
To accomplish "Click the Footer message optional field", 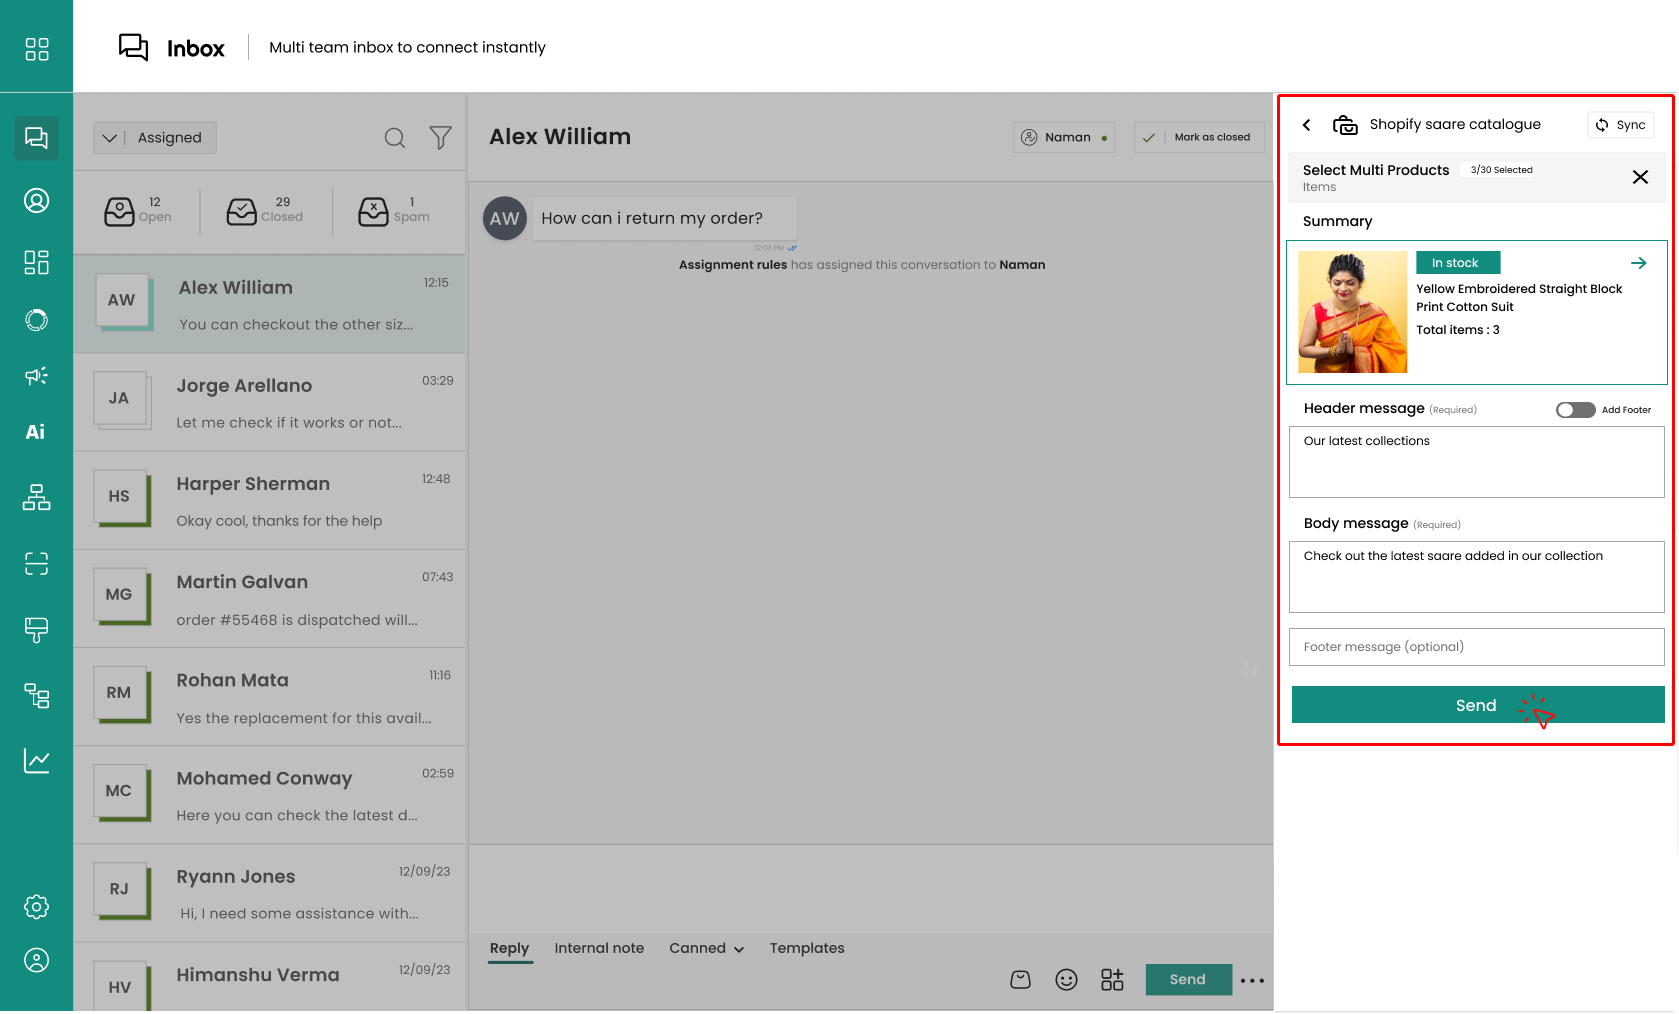I will [x=1476, y=647].
